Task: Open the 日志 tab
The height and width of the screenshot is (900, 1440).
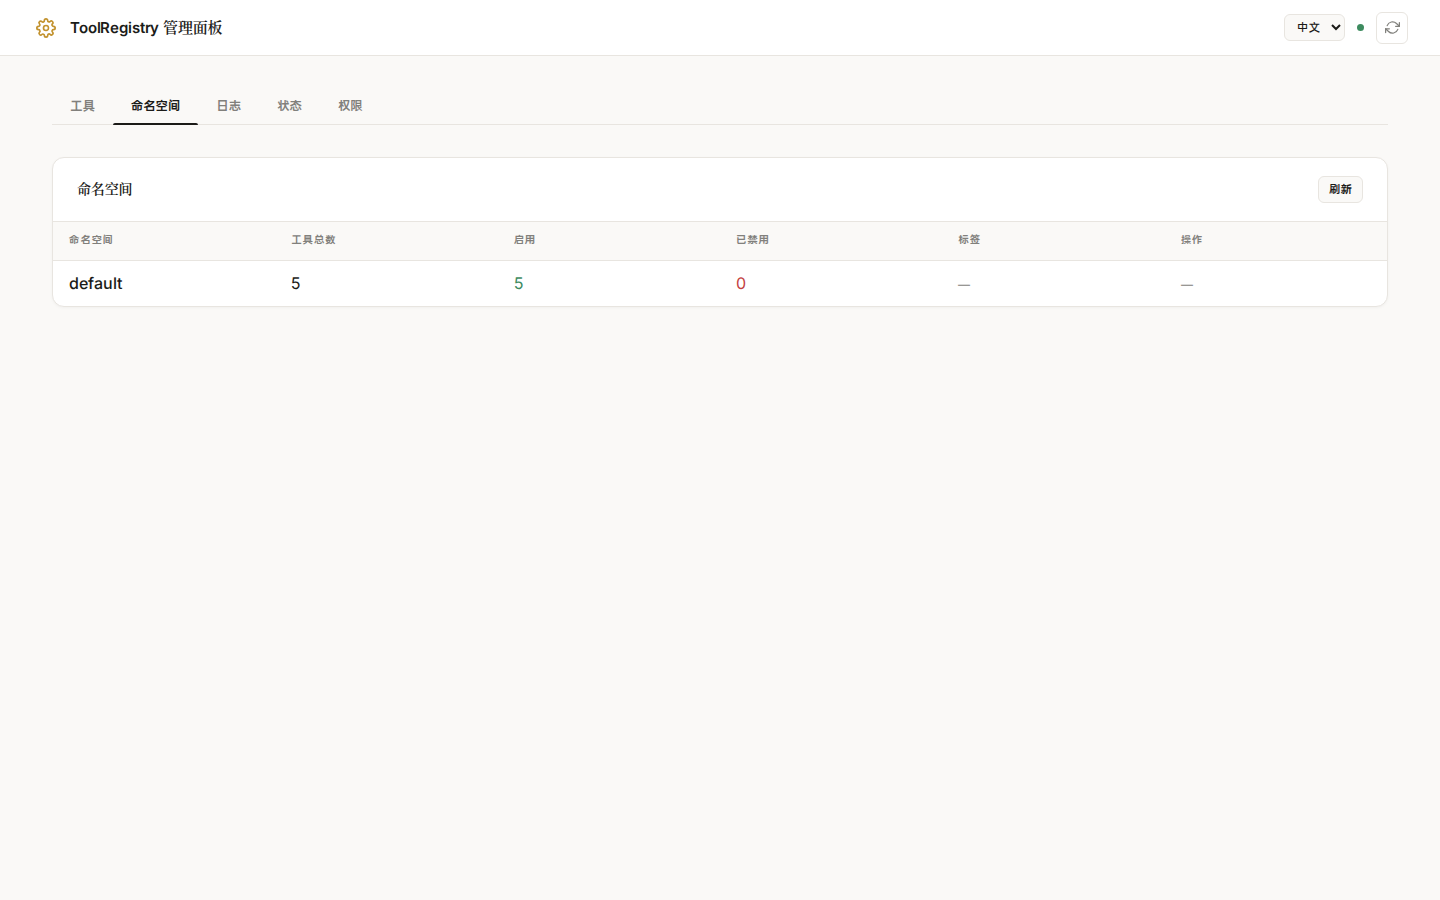Action: (229, 106)
